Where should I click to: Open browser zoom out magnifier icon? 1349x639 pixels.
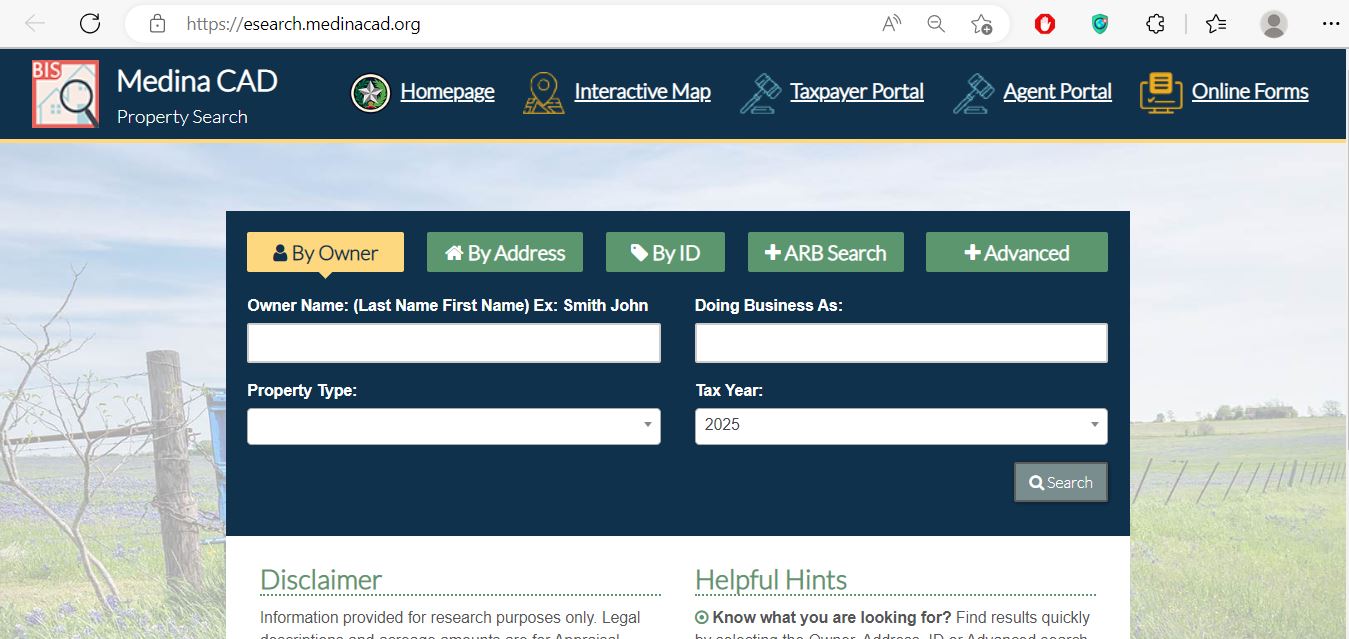(x=936, y=24)
